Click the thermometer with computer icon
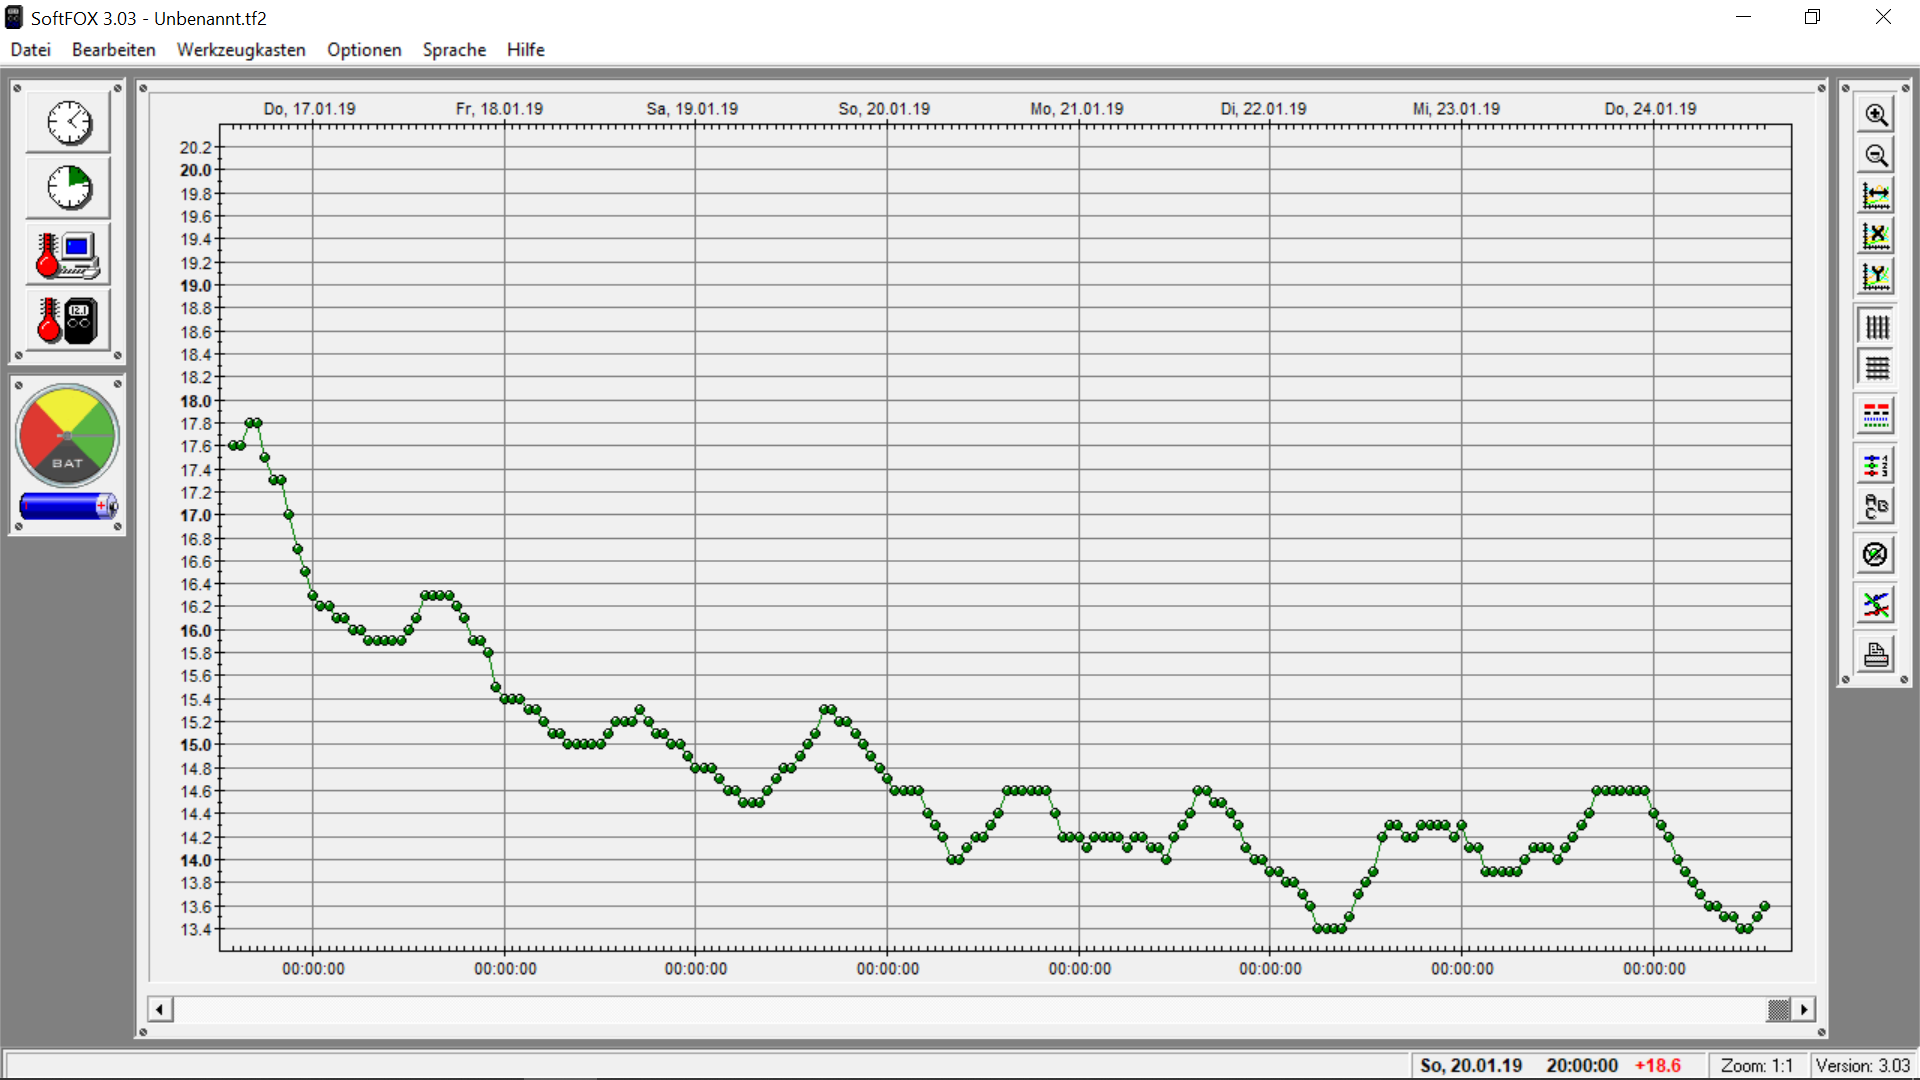 69,255
